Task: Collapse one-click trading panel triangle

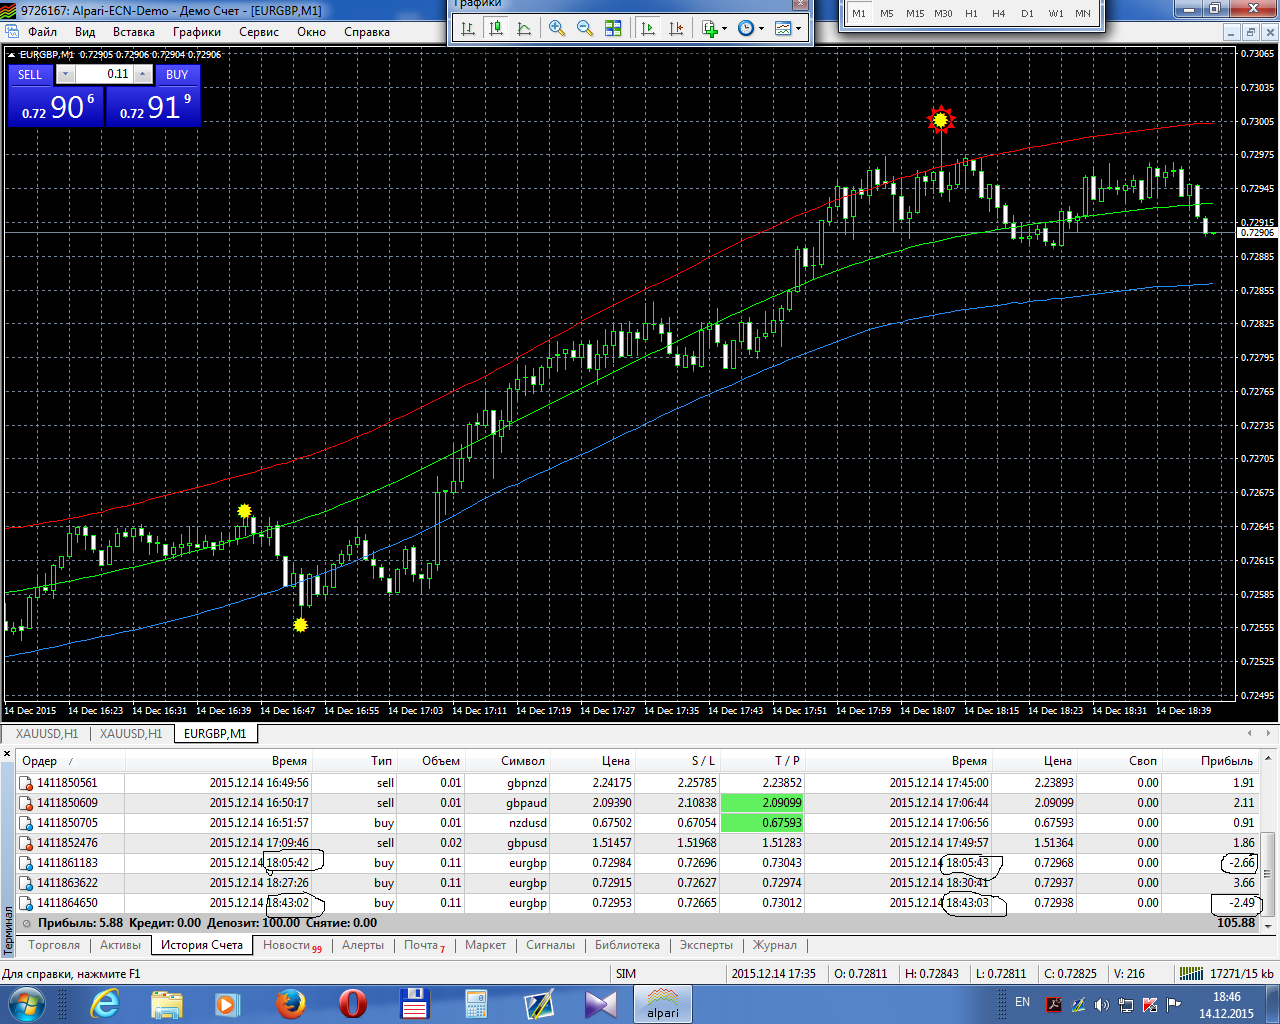Action: pyautogui.click(x=12, y=54)
